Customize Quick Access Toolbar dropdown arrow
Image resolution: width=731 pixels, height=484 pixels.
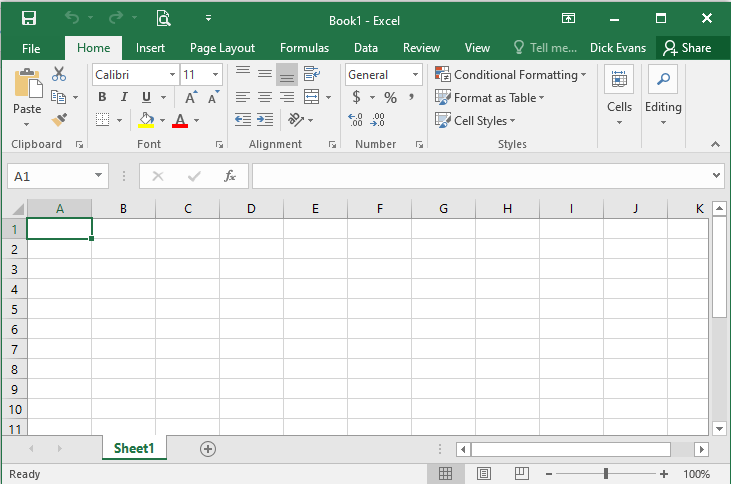(x=208, y=18)
